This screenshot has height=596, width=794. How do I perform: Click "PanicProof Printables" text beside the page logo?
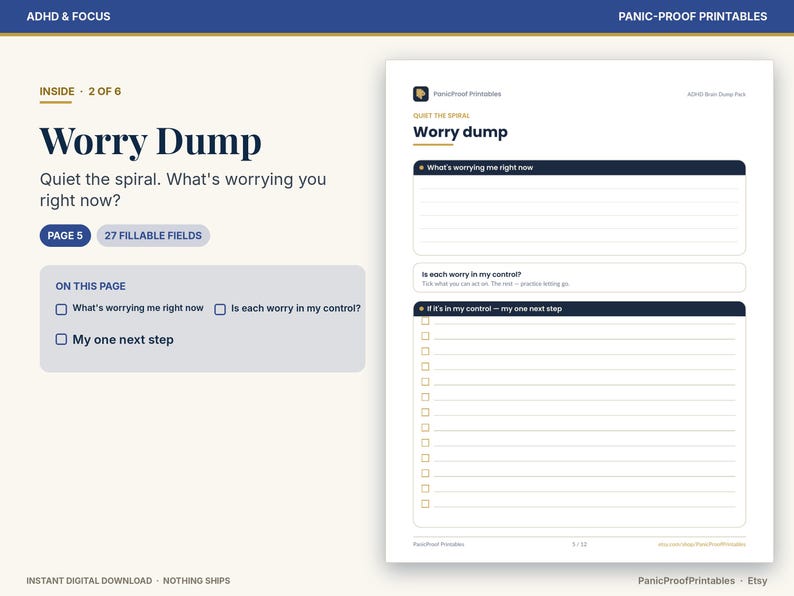[467, 94]
